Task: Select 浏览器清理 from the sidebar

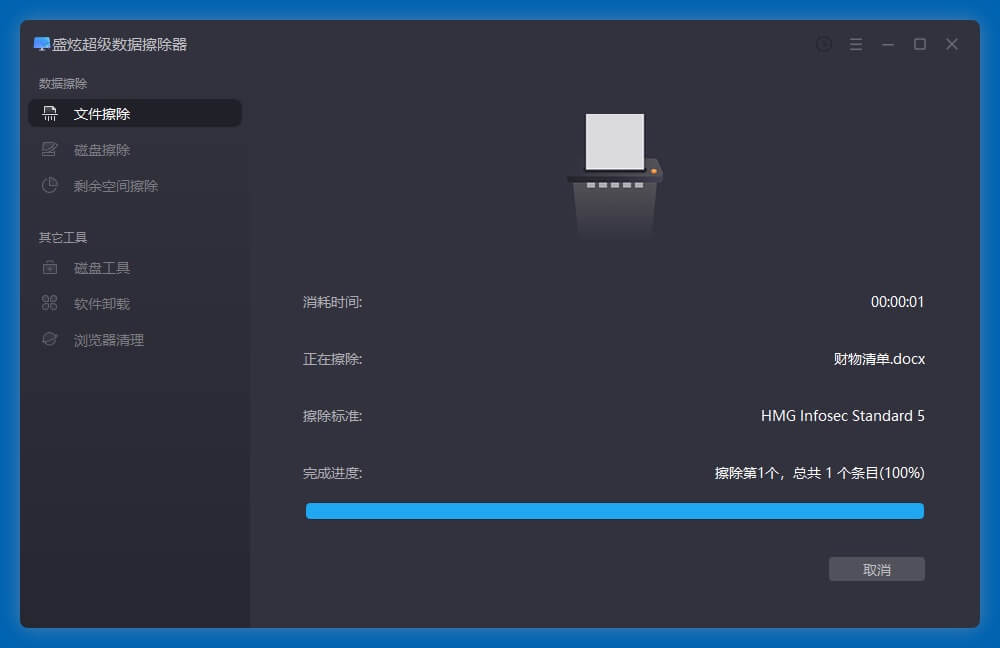Action: 109,340
